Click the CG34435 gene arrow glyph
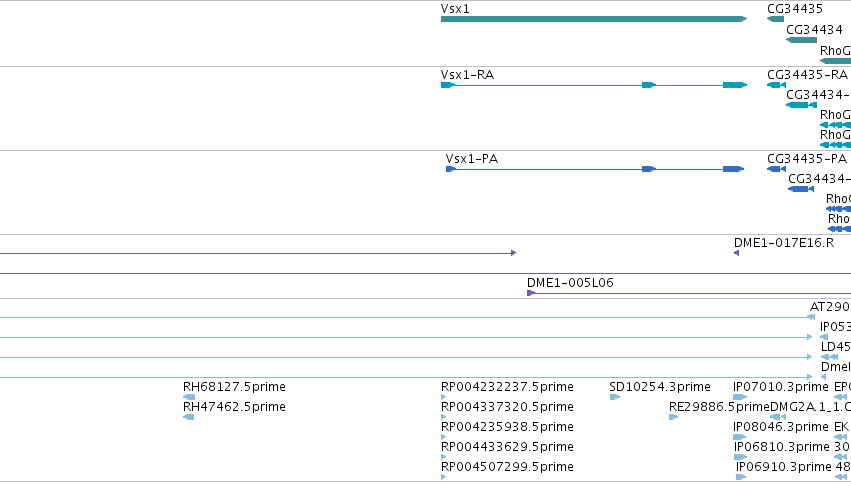 point(775,19)
